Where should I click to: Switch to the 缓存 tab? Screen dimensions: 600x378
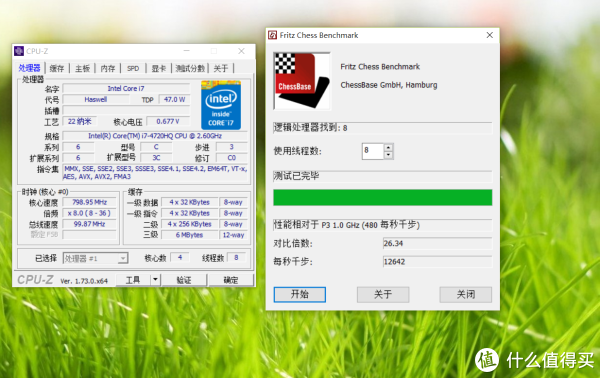point(57,68)
